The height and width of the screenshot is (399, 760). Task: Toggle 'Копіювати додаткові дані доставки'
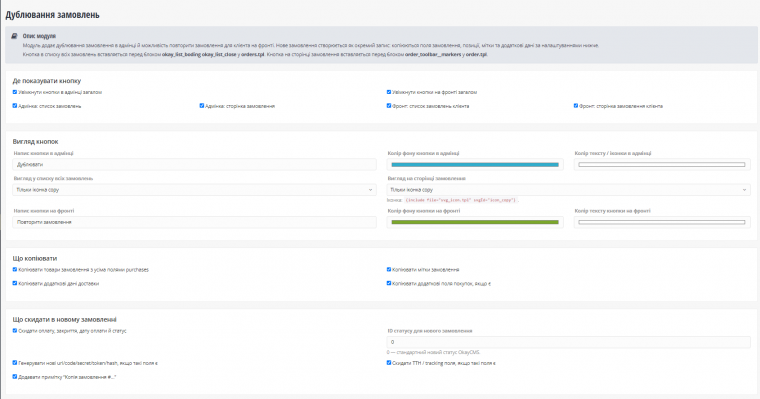point(15,283)
